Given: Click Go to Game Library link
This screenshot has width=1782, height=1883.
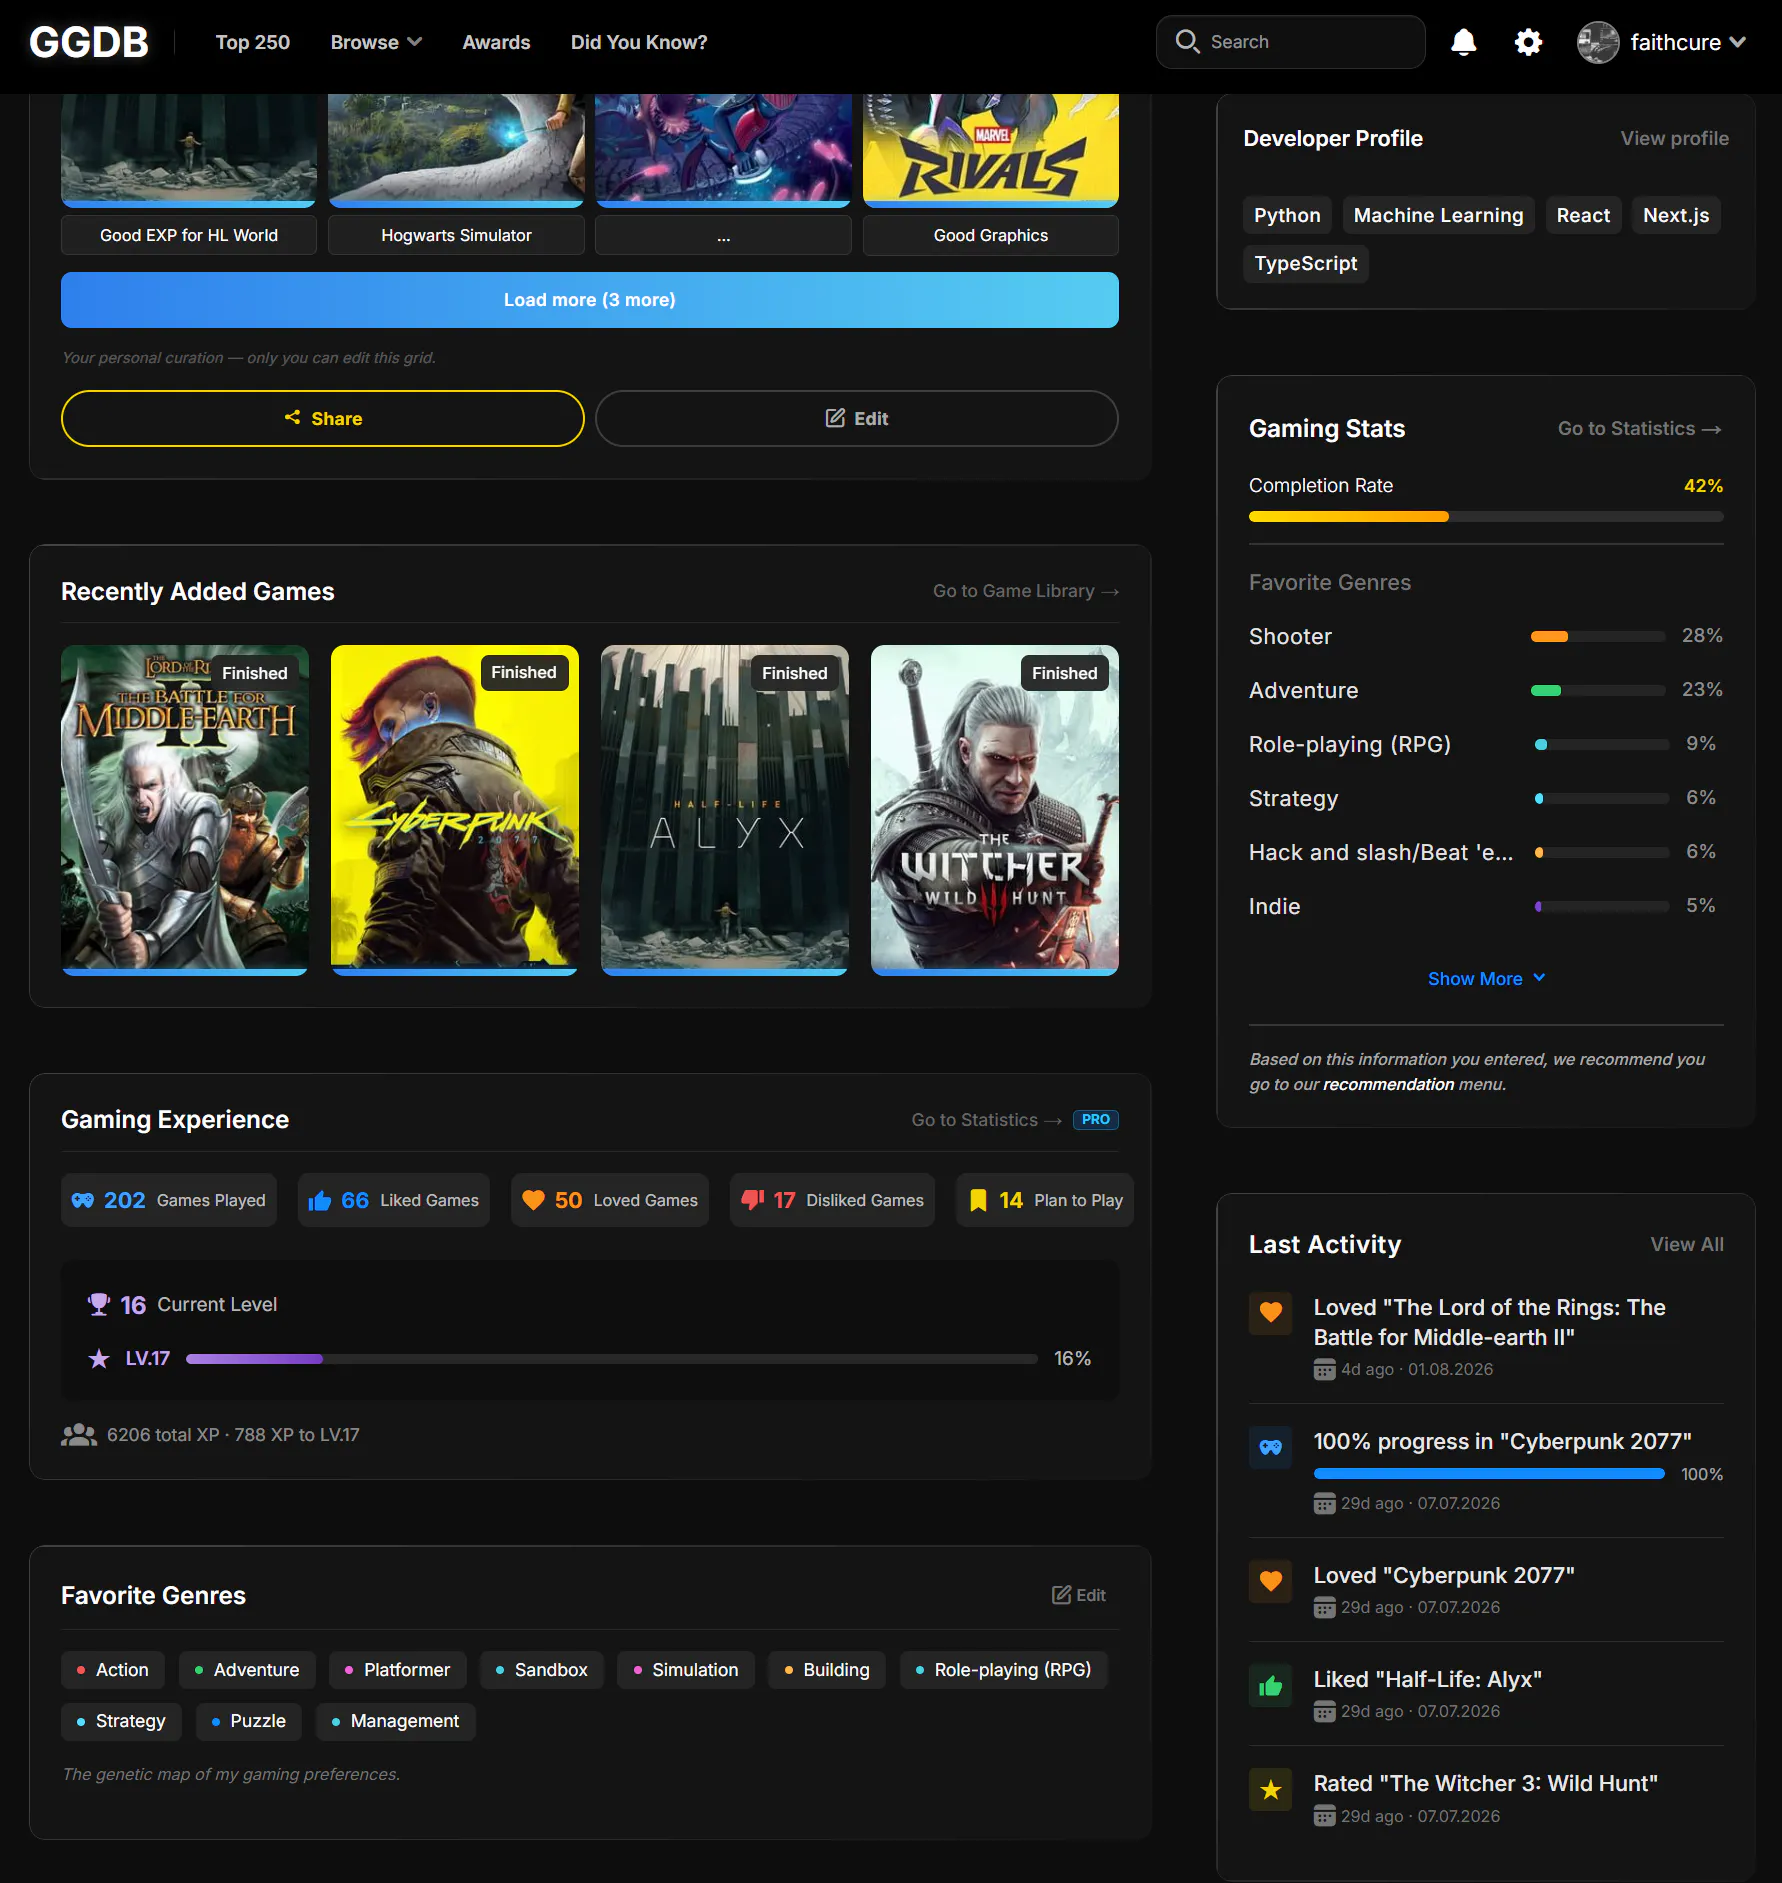Looking at the screenshot, I should pos(1026,591).
